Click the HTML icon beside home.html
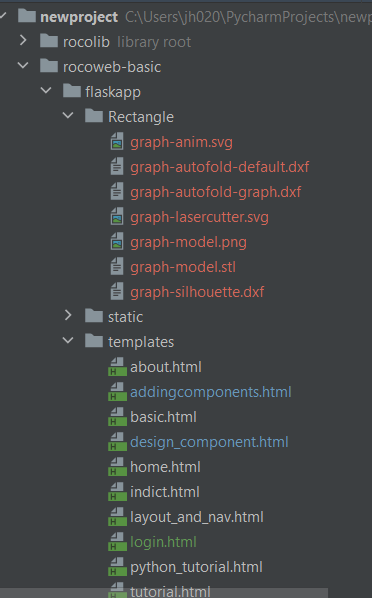 coord(117,467)
